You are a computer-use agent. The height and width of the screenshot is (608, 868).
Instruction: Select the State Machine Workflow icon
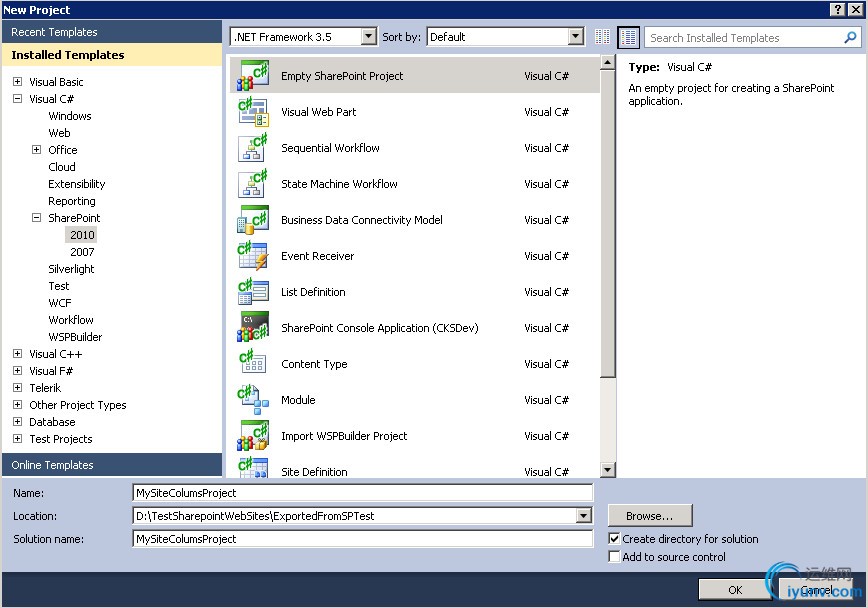253,184
